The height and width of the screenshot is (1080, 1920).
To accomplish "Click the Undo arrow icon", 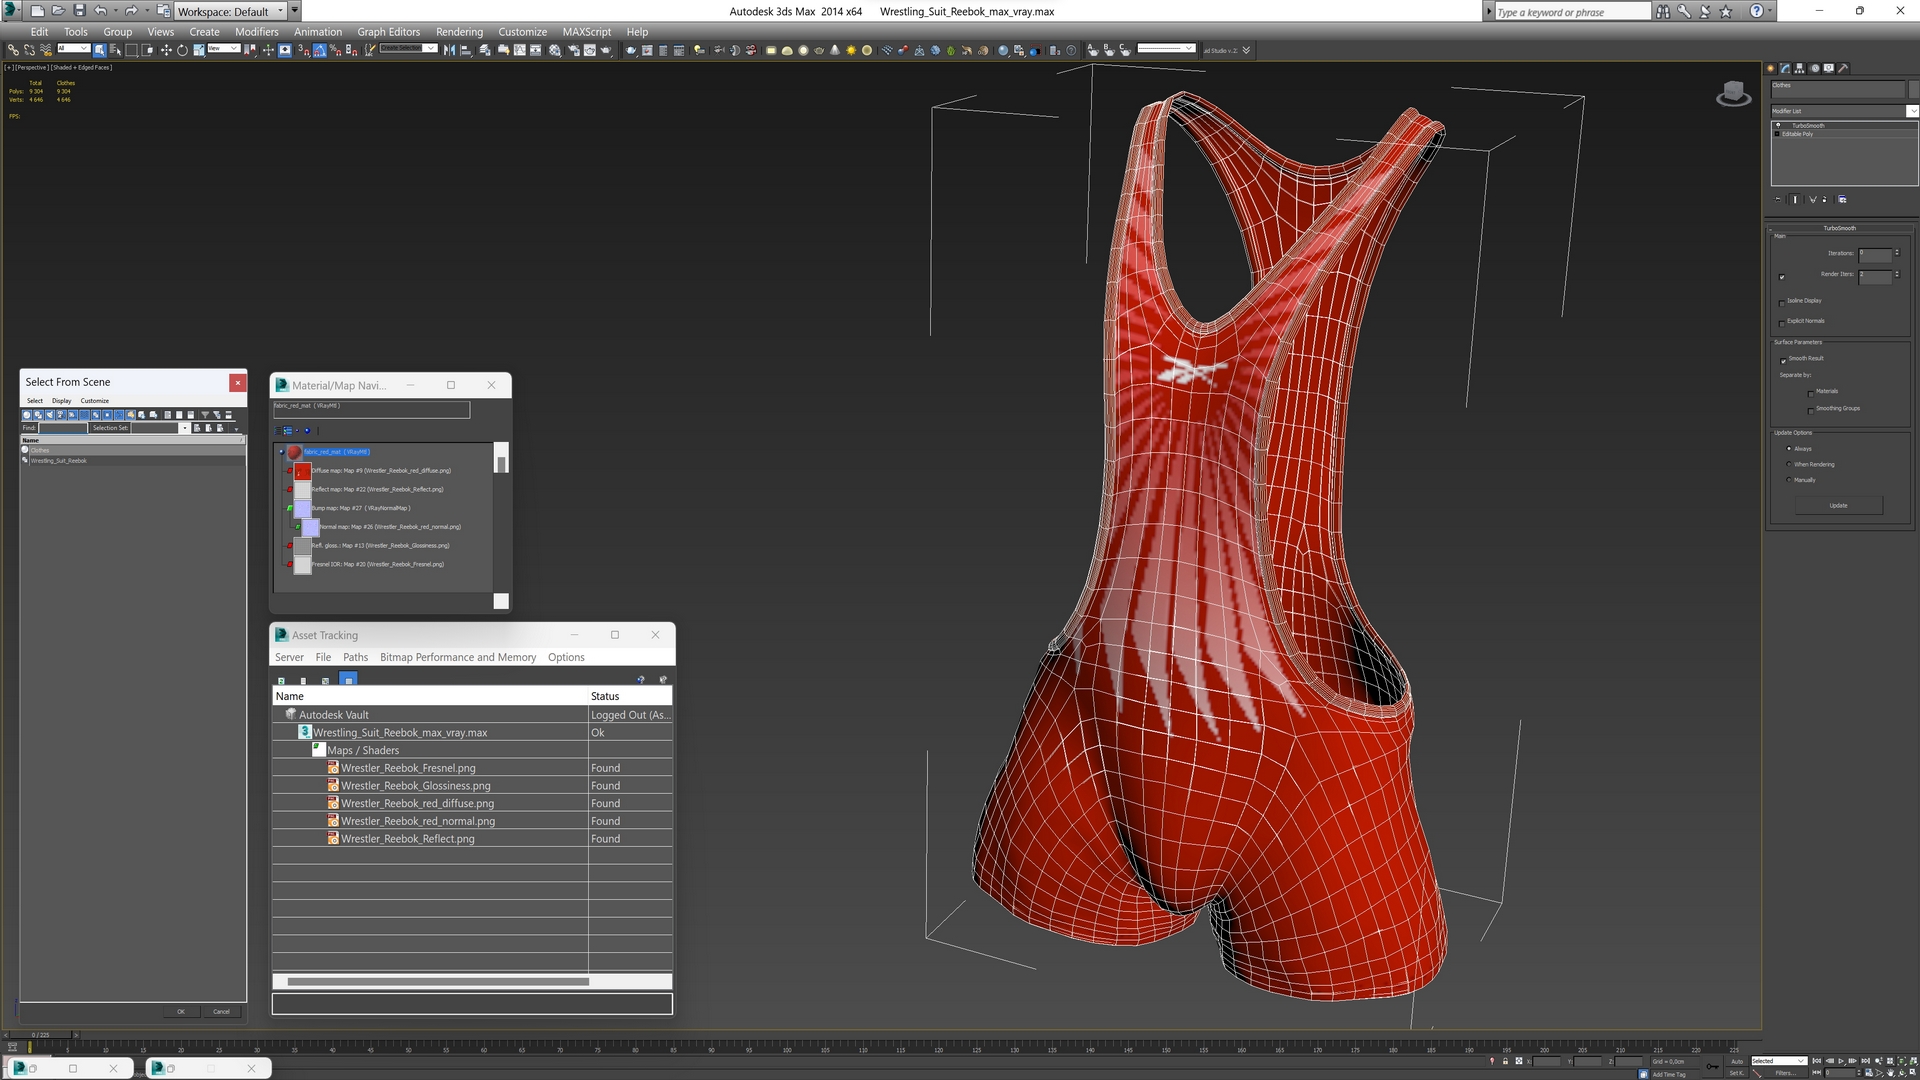I will [100, 11].
